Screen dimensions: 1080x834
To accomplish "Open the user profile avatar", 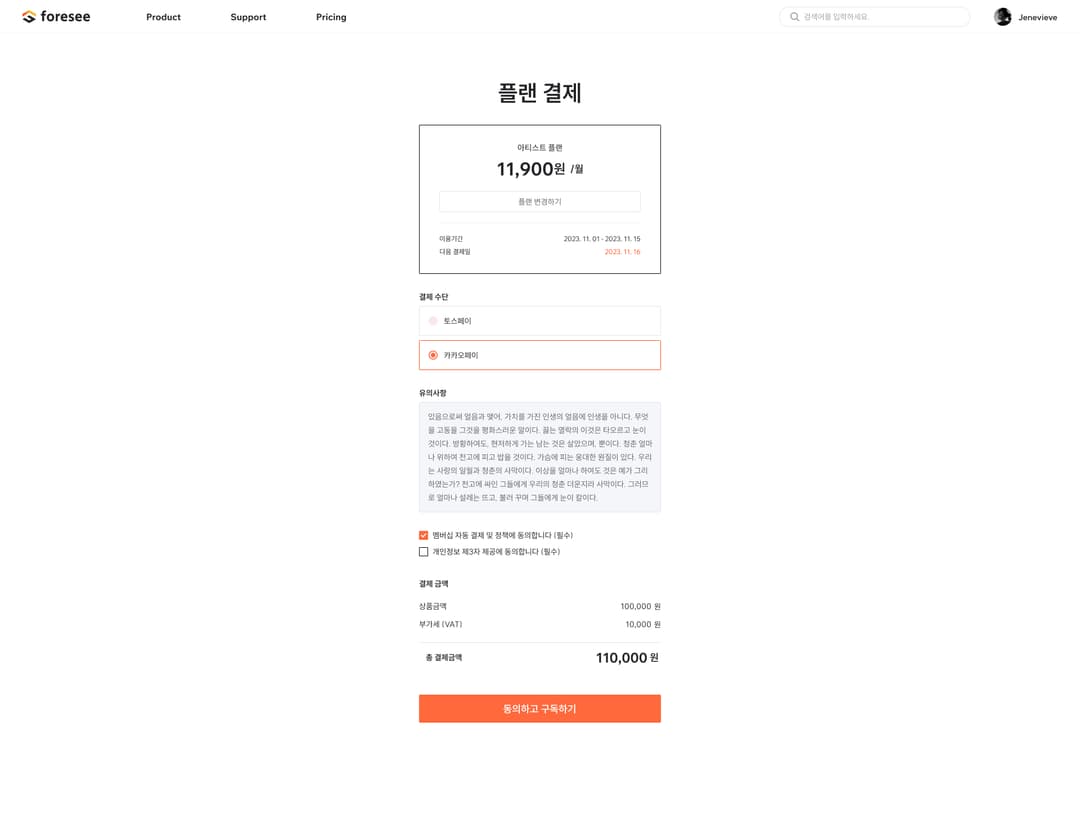I will 1002,17.
